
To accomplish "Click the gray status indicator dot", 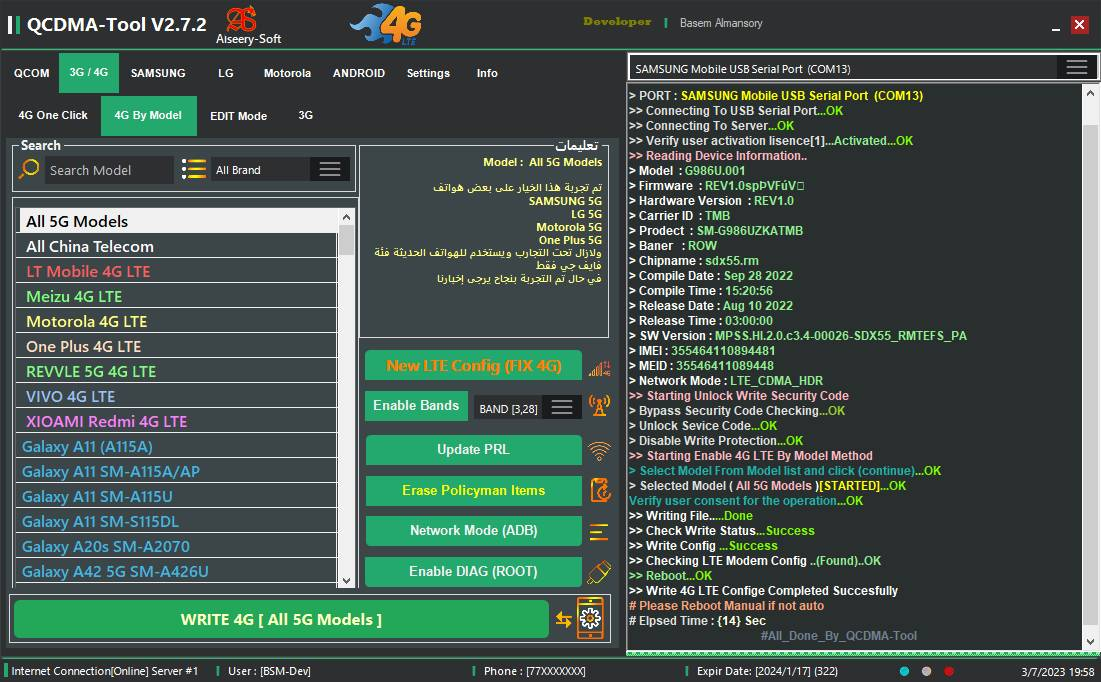I will tap(926, 671).
